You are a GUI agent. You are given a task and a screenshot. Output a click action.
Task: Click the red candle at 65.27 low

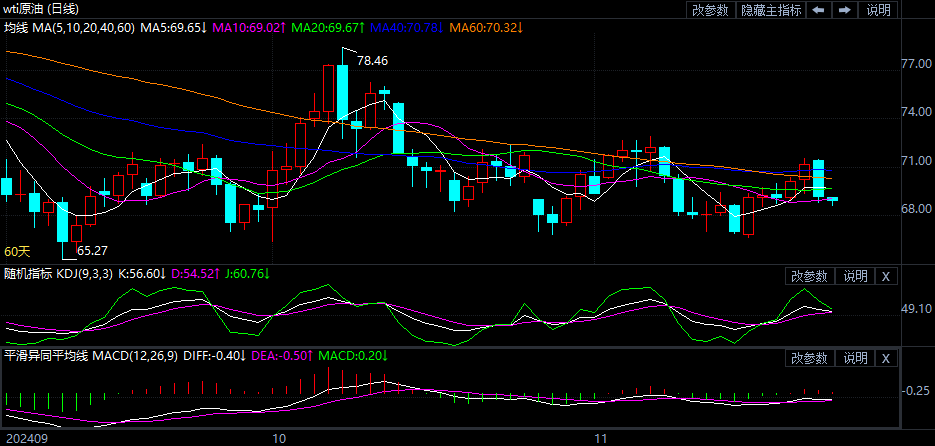(x=76, y=234)
